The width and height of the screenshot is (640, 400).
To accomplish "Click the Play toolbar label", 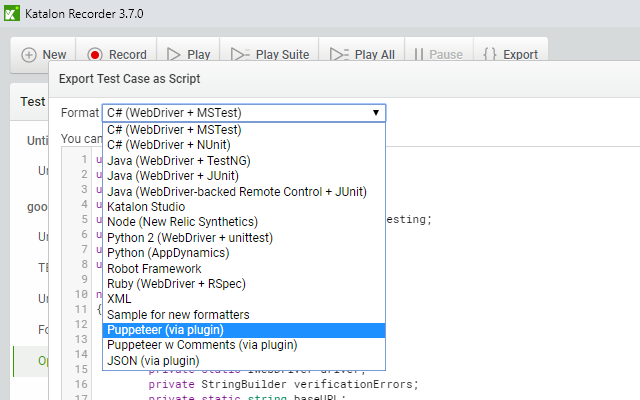I will coord(199,55).
